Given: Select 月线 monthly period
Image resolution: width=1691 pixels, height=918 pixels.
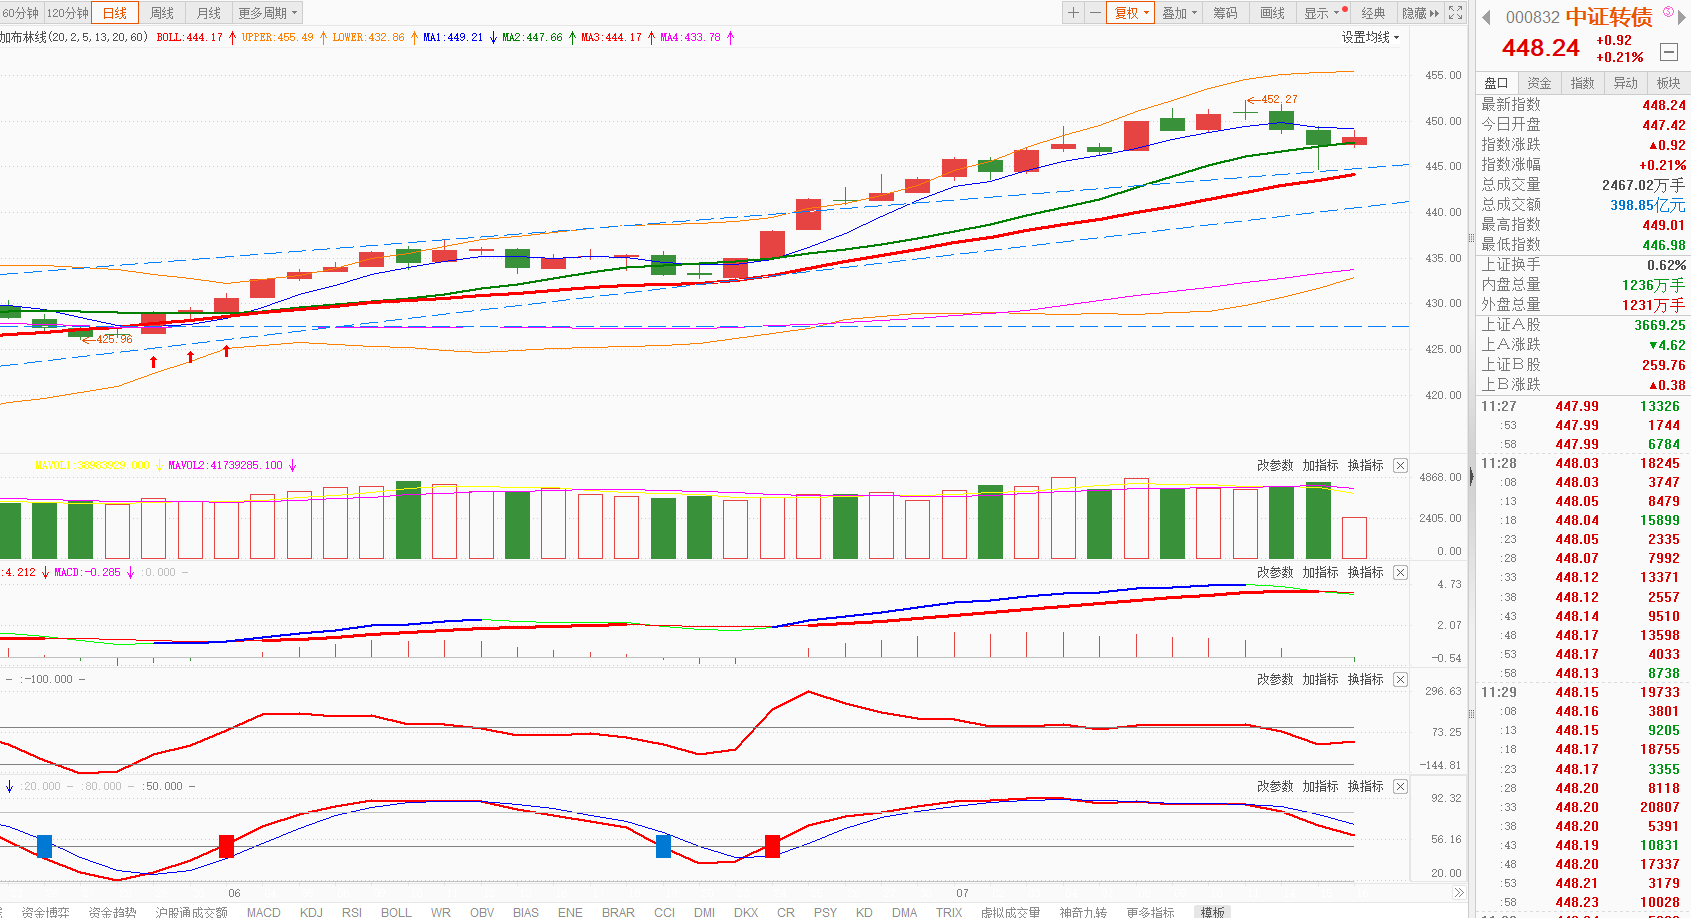Looking at the screenshot, I should 209,13.
